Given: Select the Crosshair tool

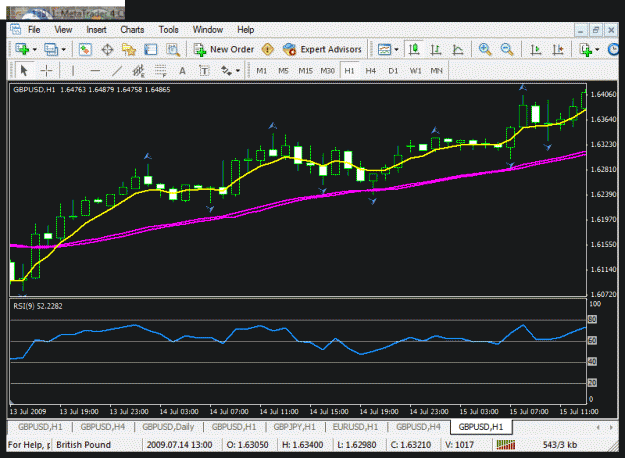Looking at the screenshot, I should (x=46, y=71).
